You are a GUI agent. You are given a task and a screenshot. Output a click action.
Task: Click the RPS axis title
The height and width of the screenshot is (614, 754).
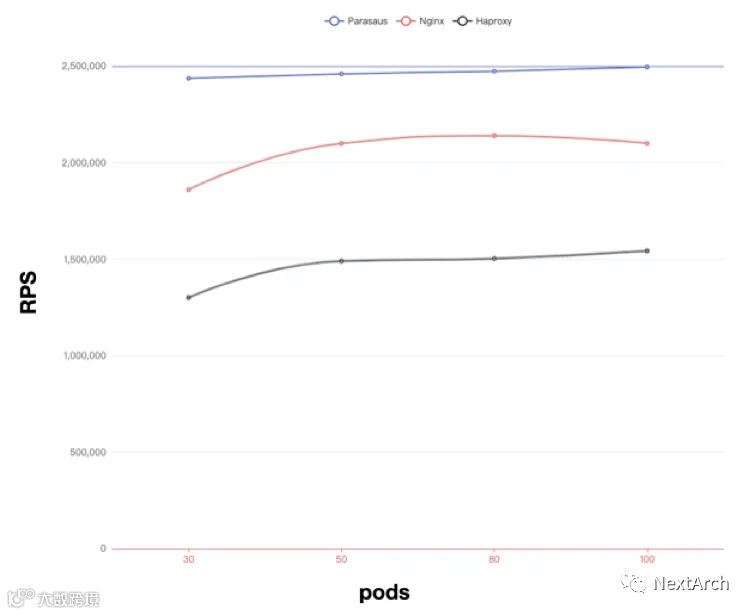[x=28, y=292]
